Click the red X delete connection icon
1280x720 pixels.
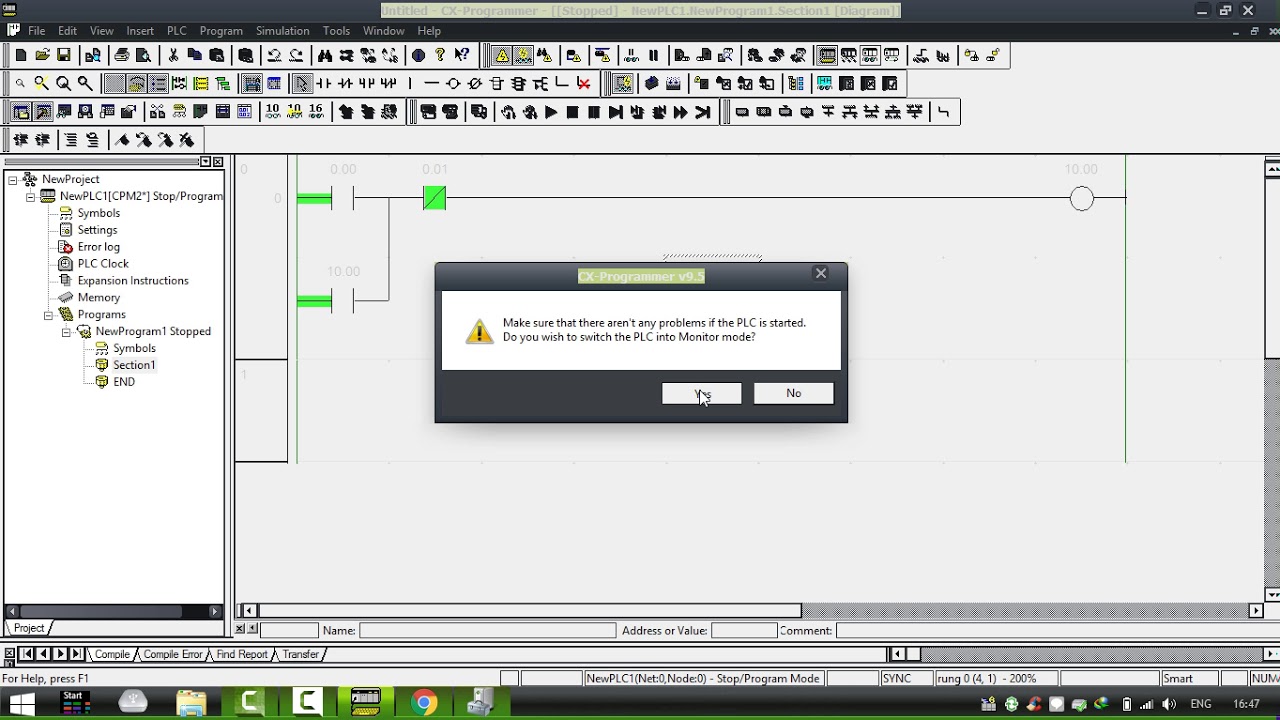[x=584, y=84]
